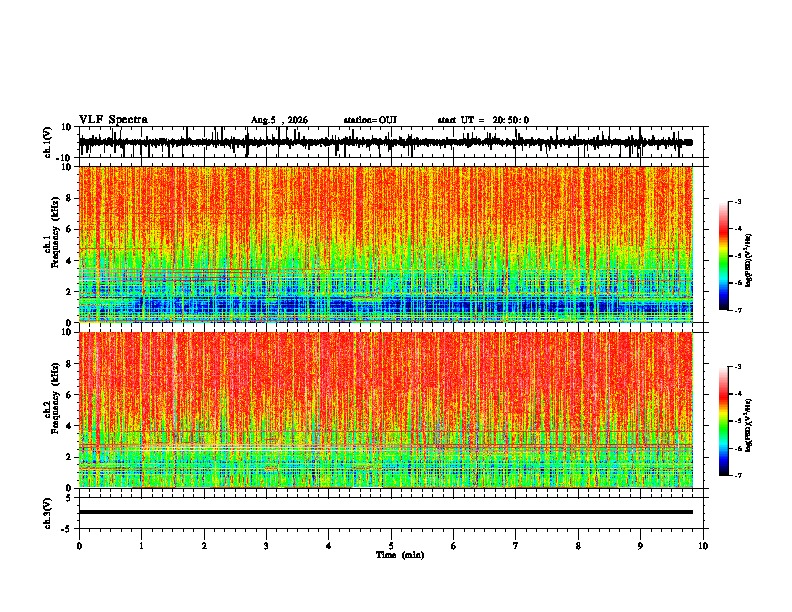Click the ch.1 log(PSD) colorbar label
Viewport: 792px width, 612px height.
[x=749, y=261]
